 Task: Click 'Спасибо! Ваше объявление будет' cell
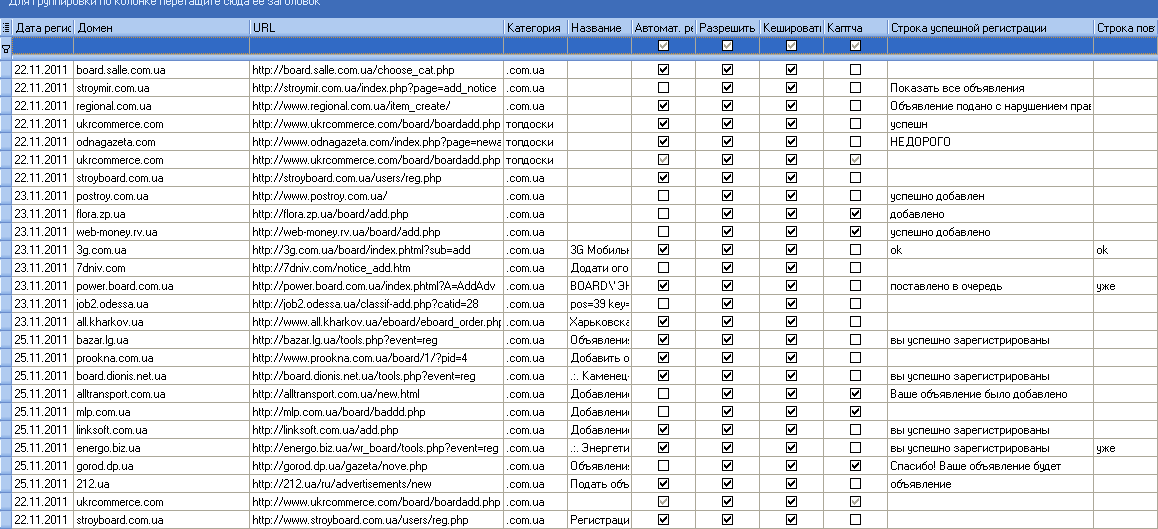pos(990,465)
